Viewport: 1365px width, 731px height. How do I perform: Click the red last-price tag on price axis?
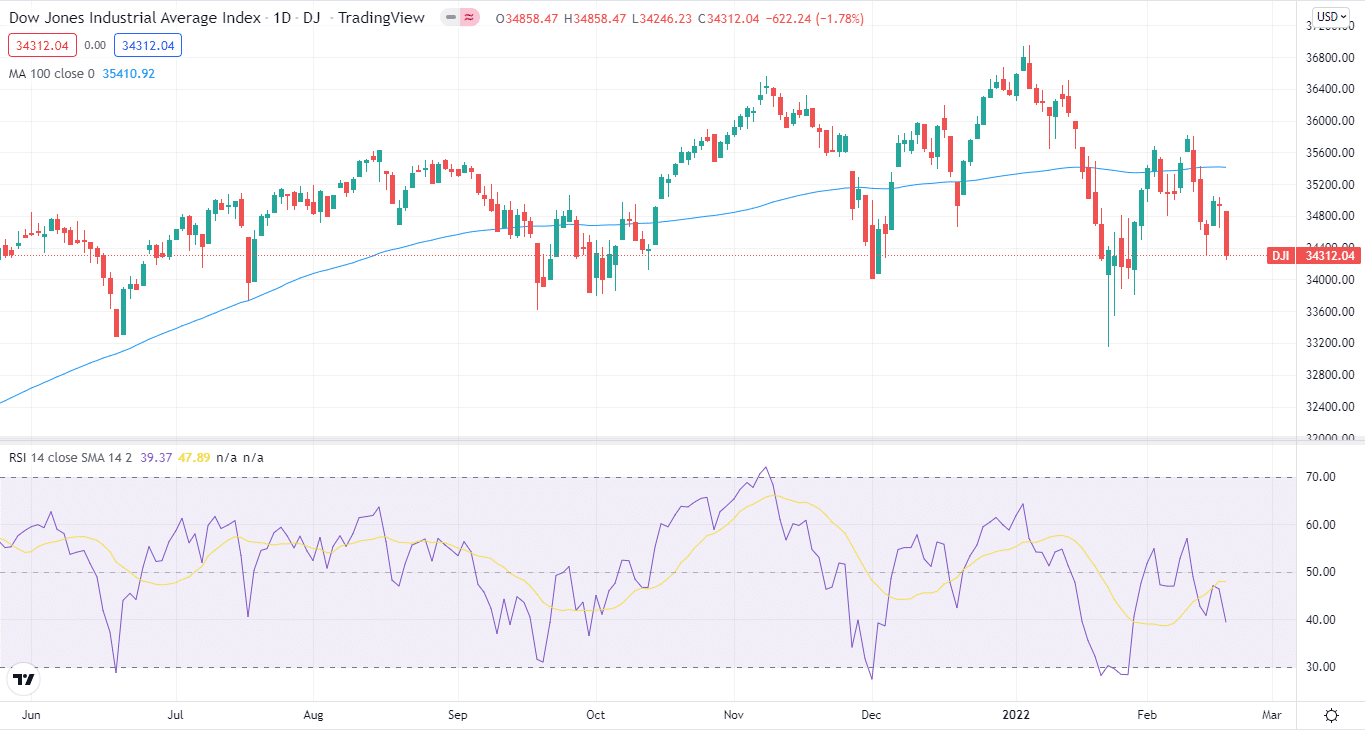[1329, 256]
